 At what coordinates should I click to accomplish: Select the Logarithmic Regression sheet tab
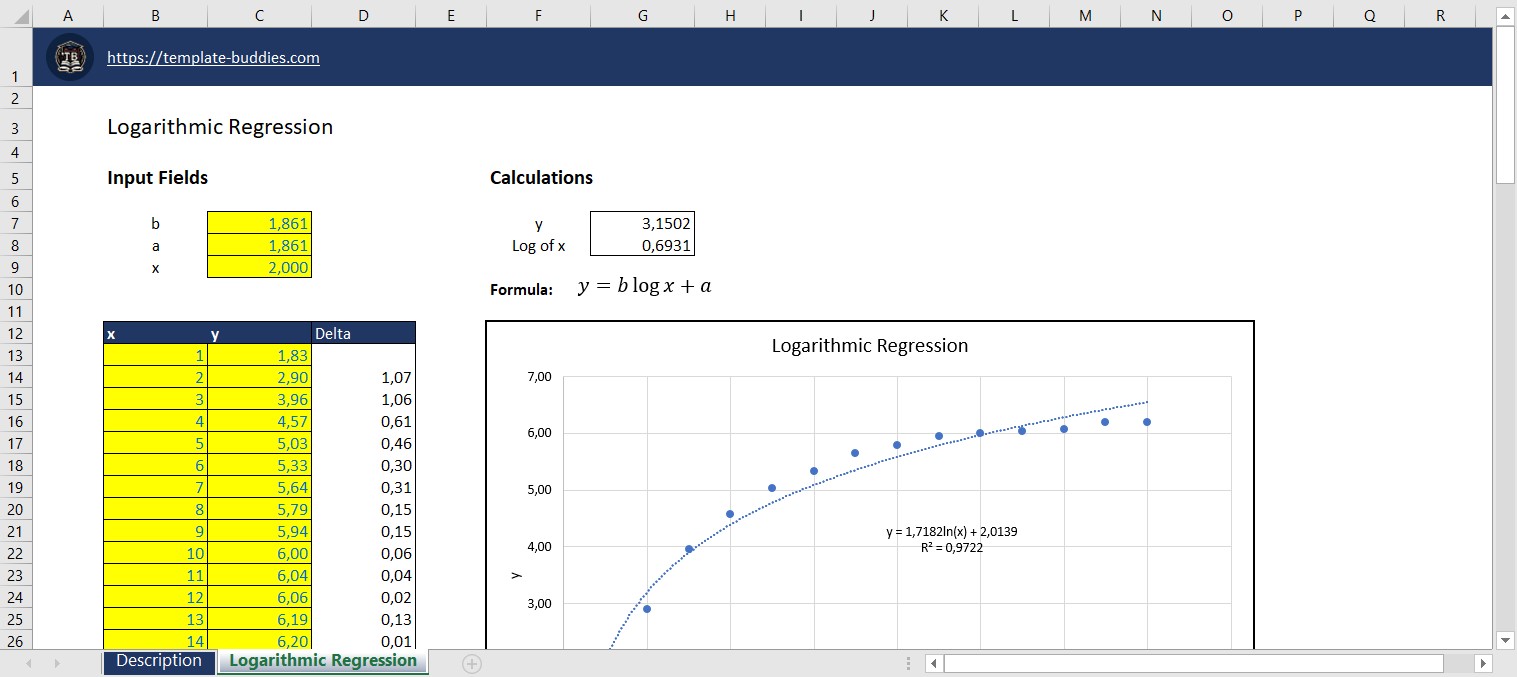coord(322,661)
